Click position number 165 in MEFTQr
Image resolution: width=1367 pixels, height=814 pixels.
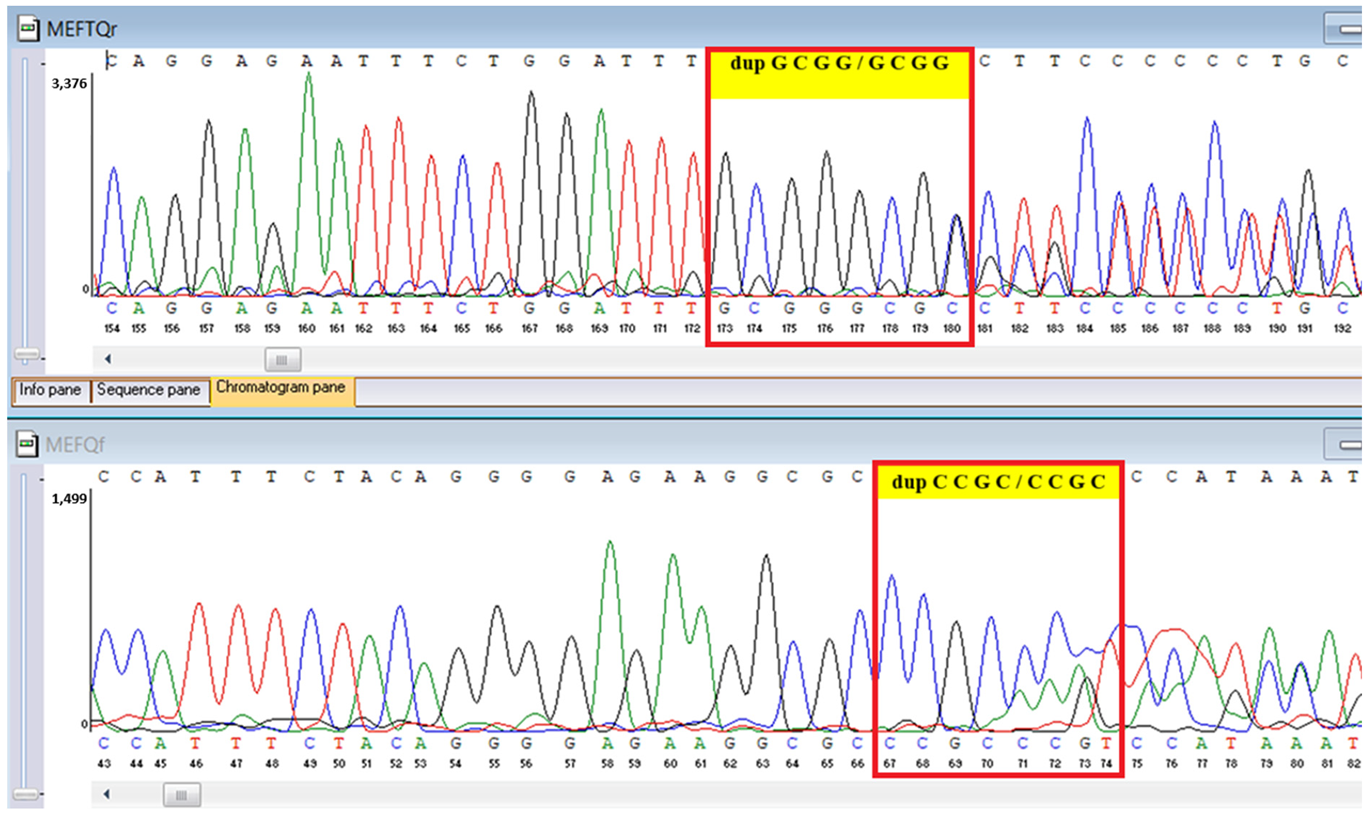coord(462,327)
